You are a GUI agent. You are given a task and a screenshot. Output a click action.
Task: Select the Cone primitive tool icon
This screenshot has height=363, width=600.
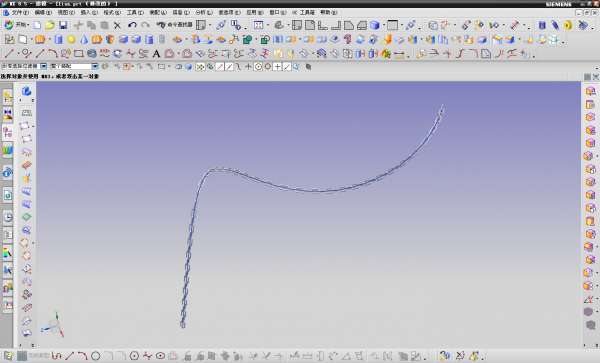84,39
